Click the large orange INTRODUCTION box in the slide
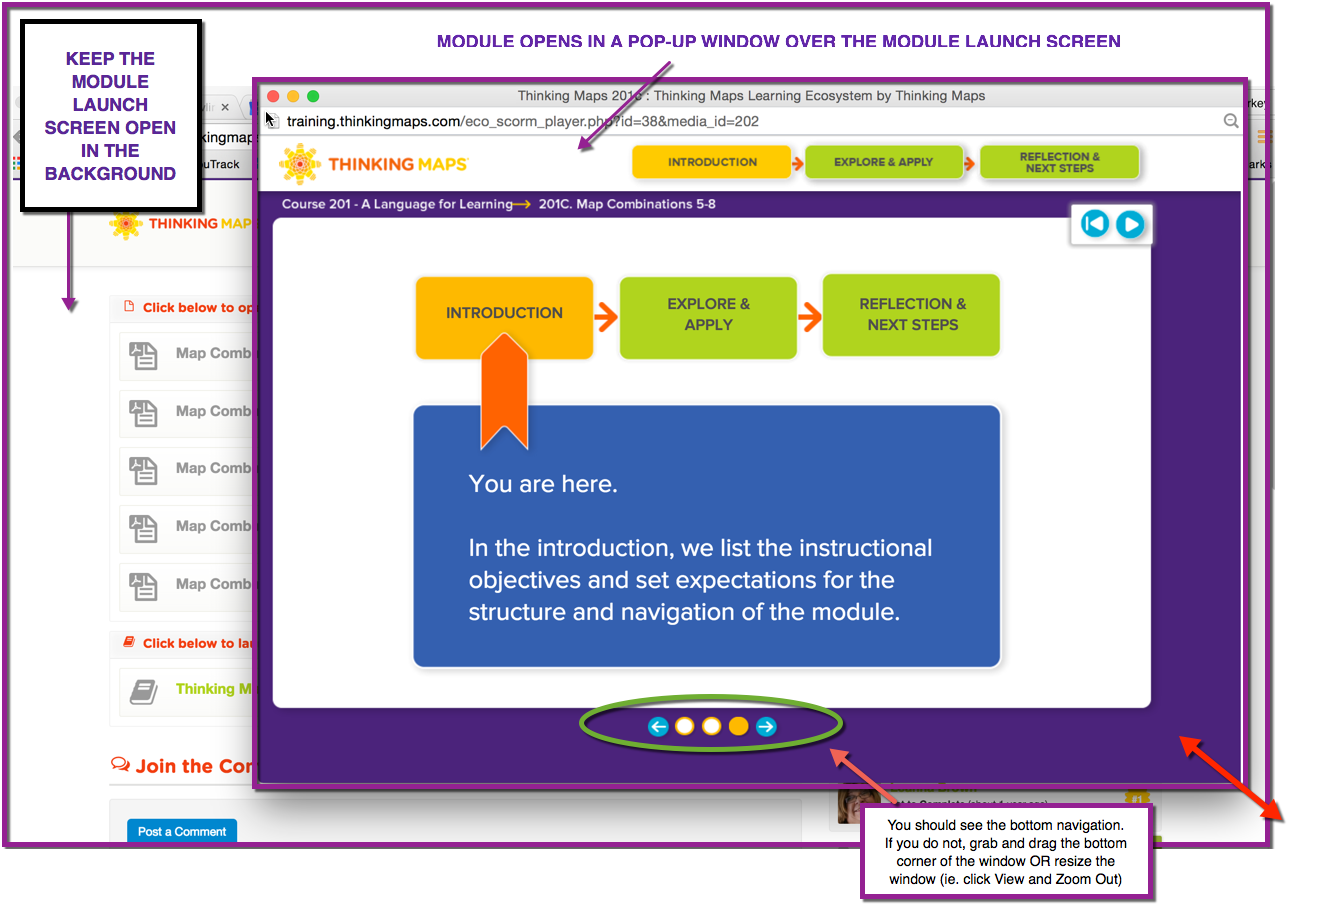 504,318
